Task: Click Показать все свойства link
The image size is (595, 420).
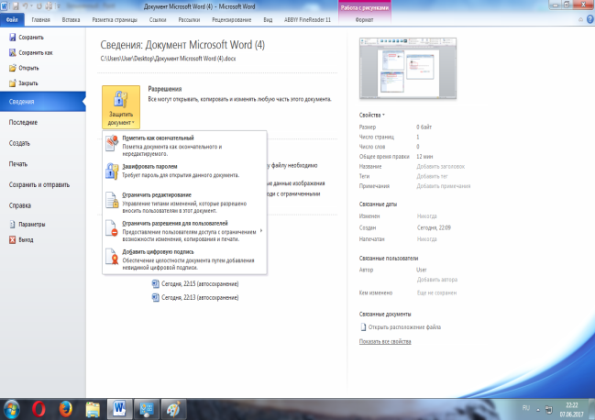Action: pos(385,341)
